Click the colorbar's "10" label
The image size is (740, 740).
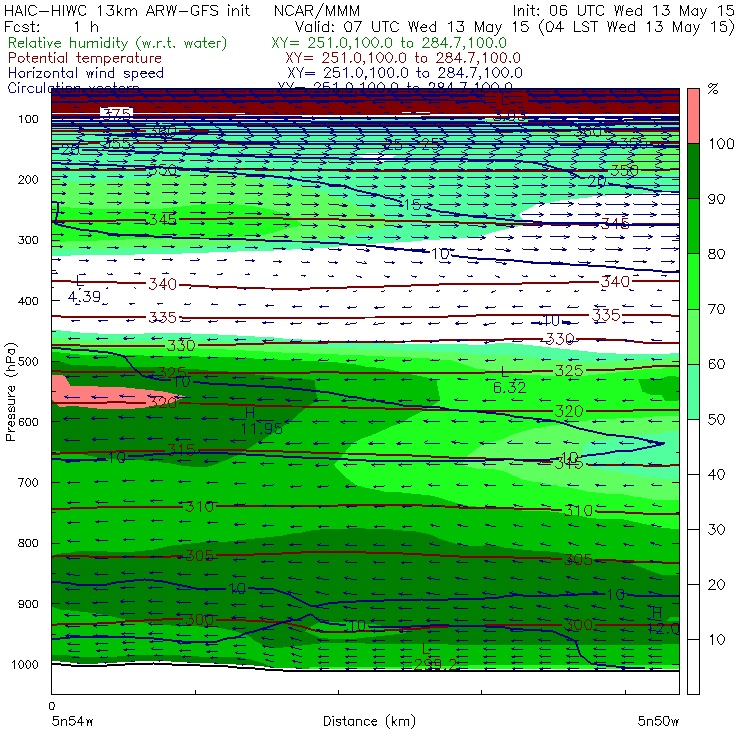point(716,639)
